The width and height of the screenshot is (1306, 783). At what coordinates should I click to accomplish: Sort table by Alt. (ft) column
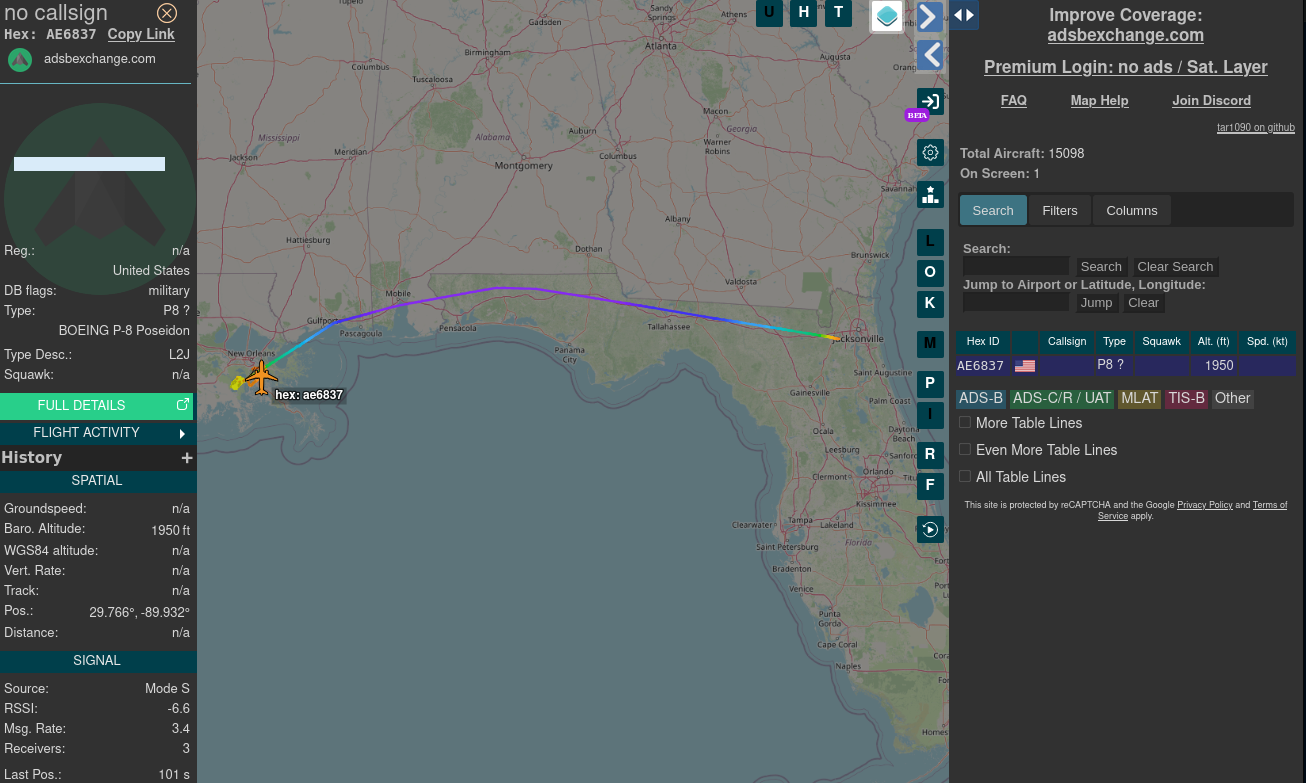click(1213, 342)
